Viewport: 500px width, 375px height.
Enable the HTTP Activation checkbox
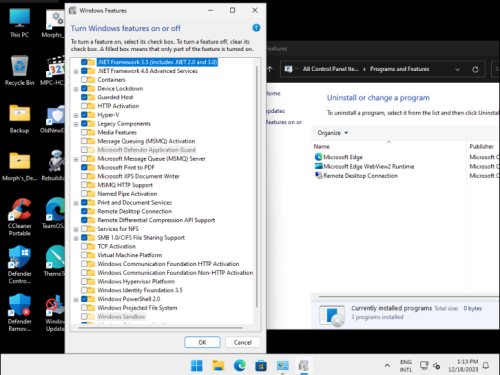[x=84, y=106]
